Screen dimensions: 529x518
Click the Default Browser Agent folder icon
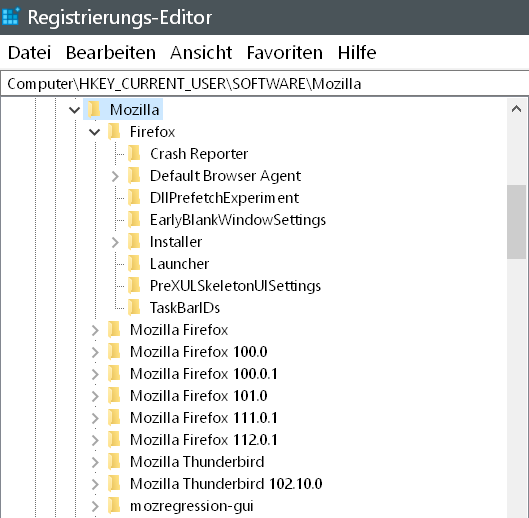click(134, 175)
